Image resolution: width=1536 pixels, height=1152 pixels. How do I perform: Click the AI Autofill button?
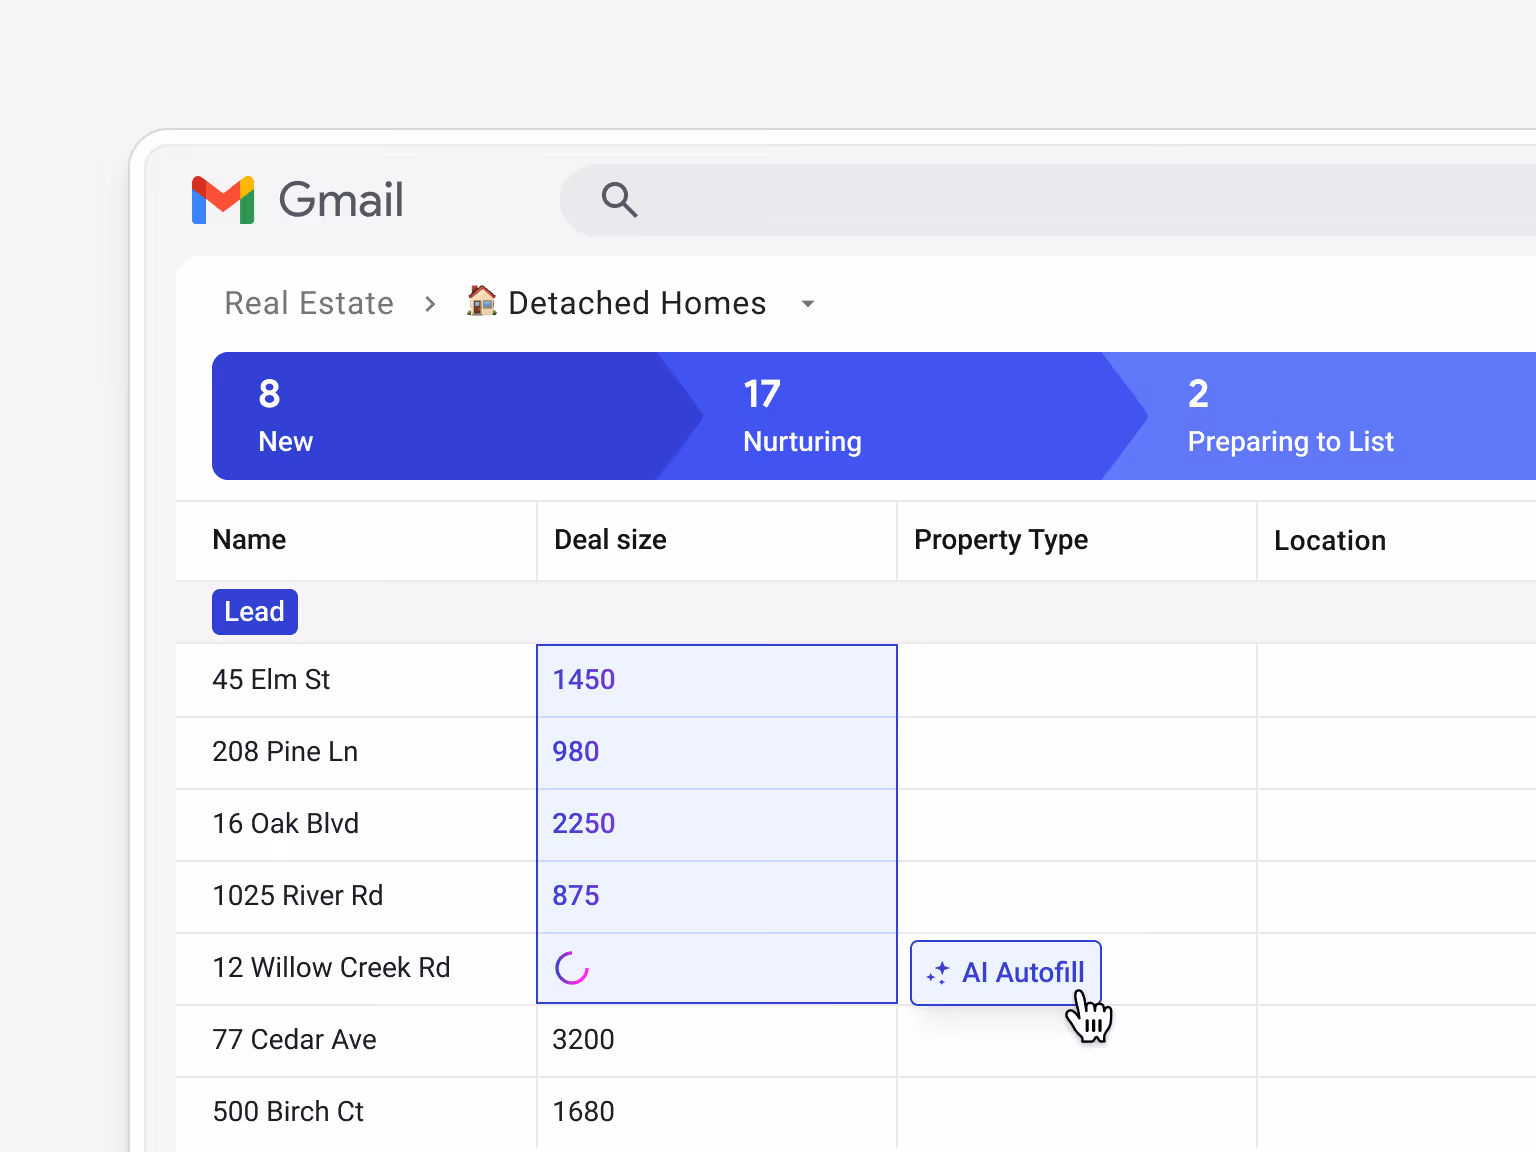(1006, 973)
